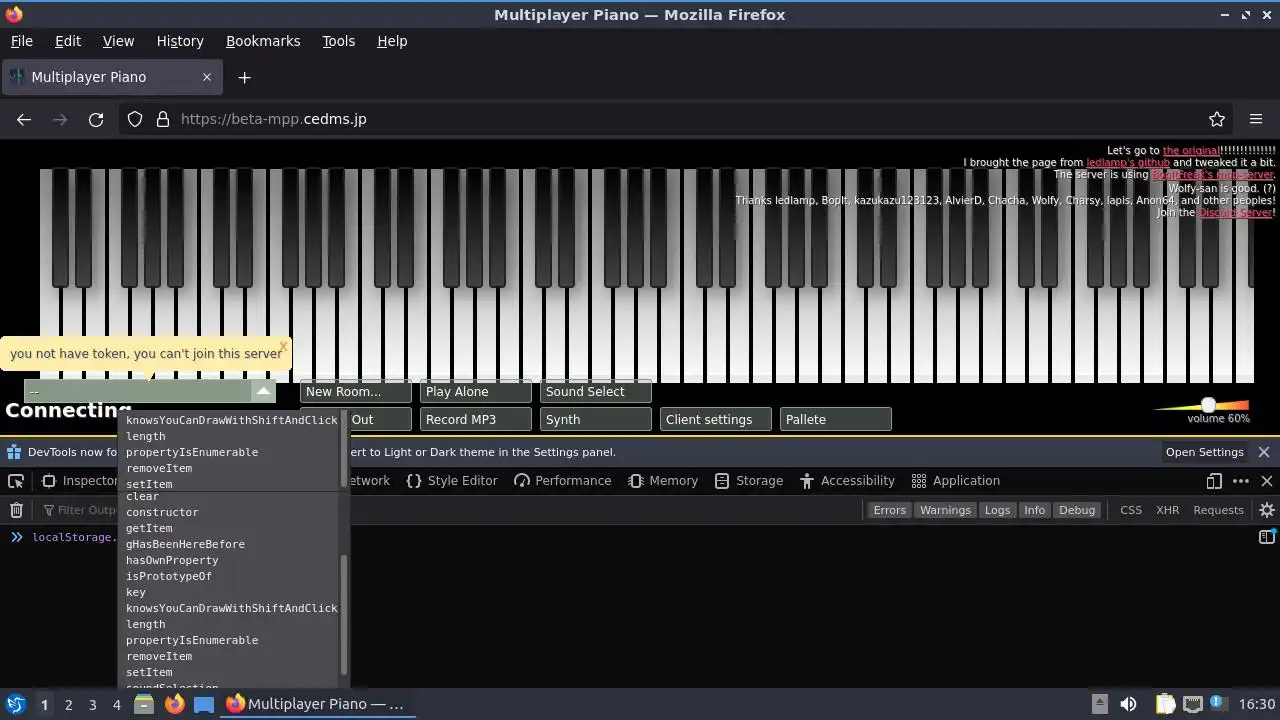Start recording with Record MP3 button
Image resolution: width=1280 pixels, height=720 pixels.
(476, 420)
